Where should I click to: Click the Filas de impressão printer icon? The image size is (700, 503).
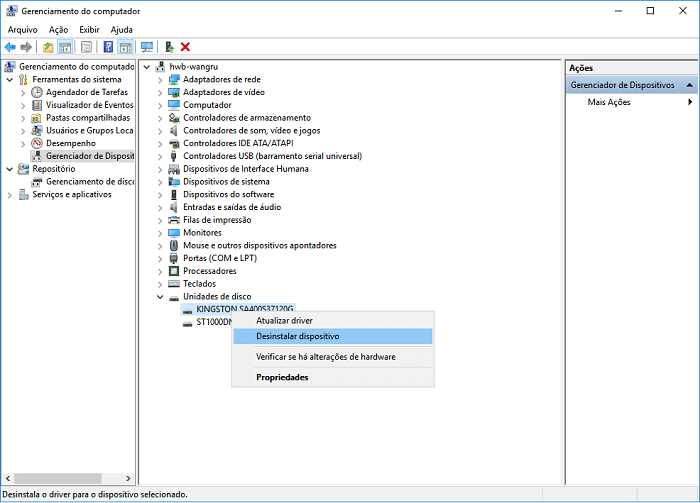pyautogui.click(x=174, y=220)
